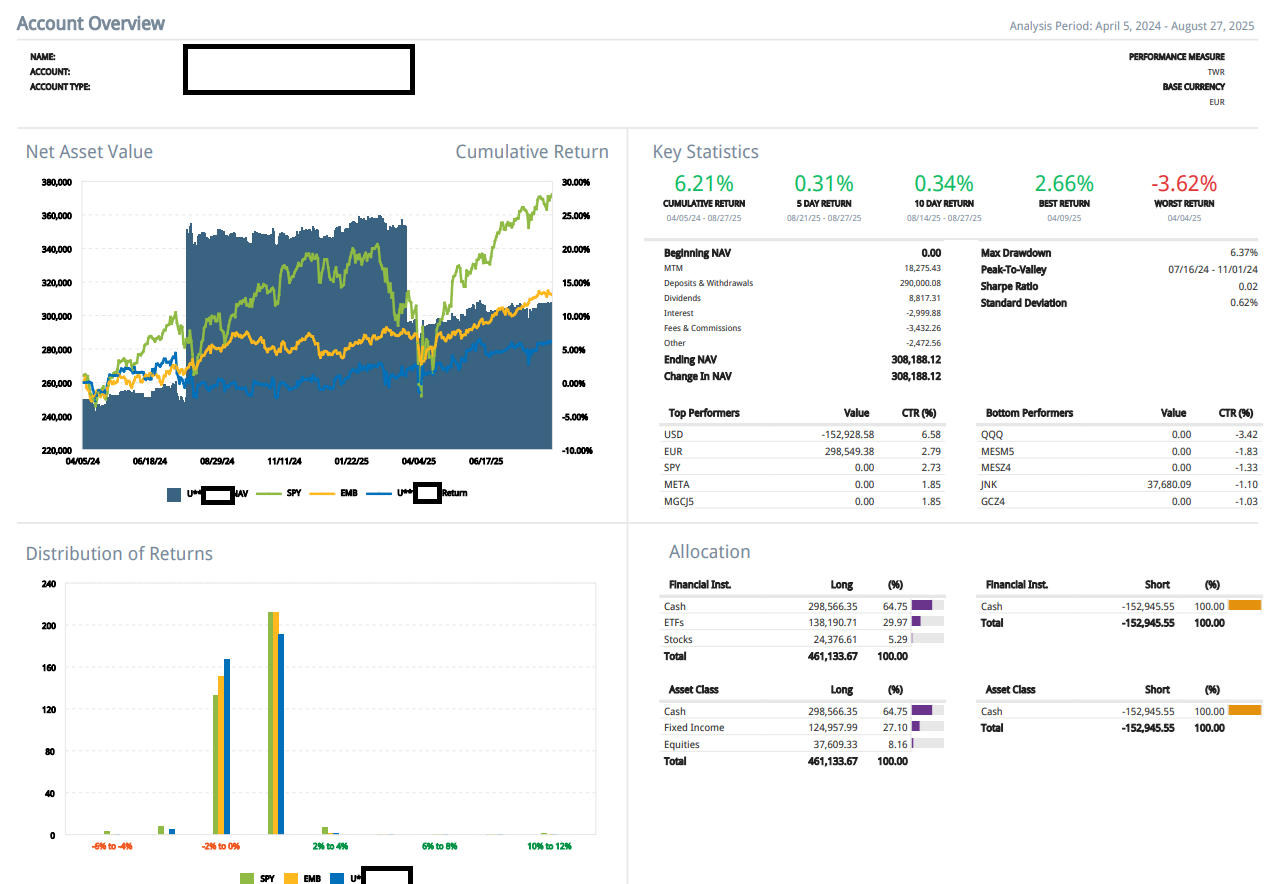The image size is (1278, 884).
Task: Click the green SPY swatch in Distribution legend
Action: pos(247,878)
